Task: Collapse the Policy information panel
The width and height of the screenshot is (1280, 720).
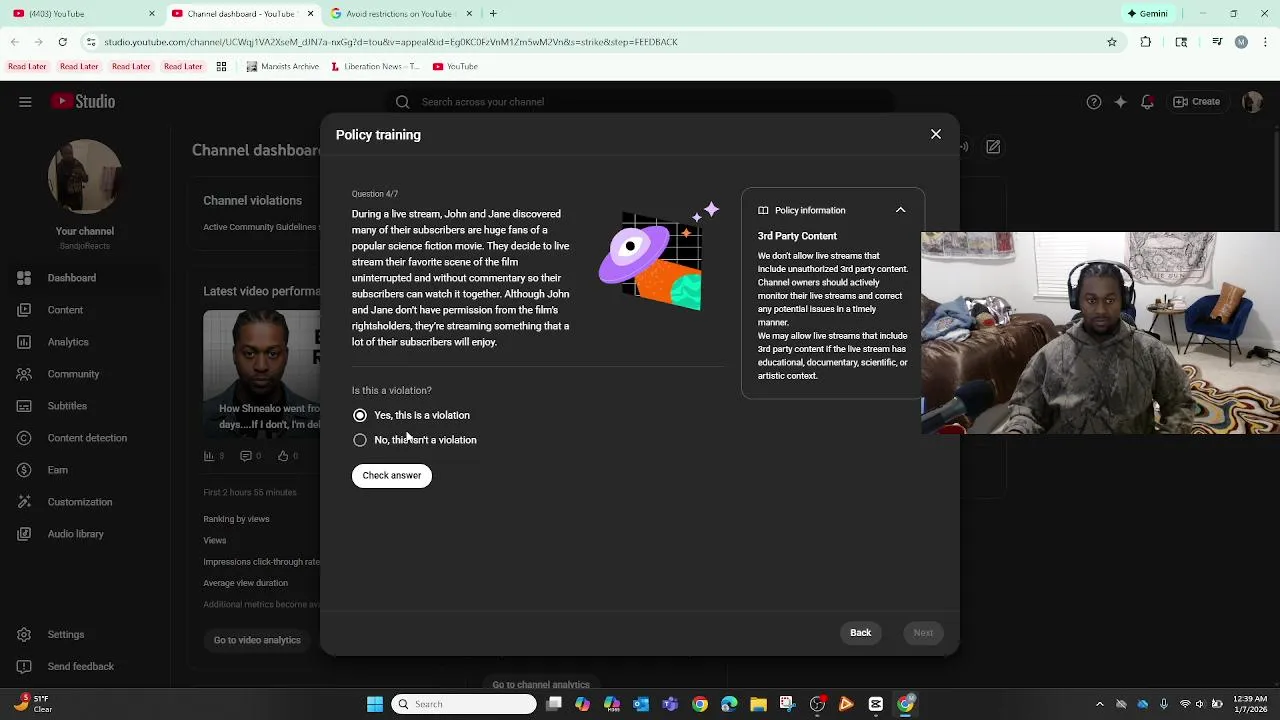Action: (x=900, y=210)
